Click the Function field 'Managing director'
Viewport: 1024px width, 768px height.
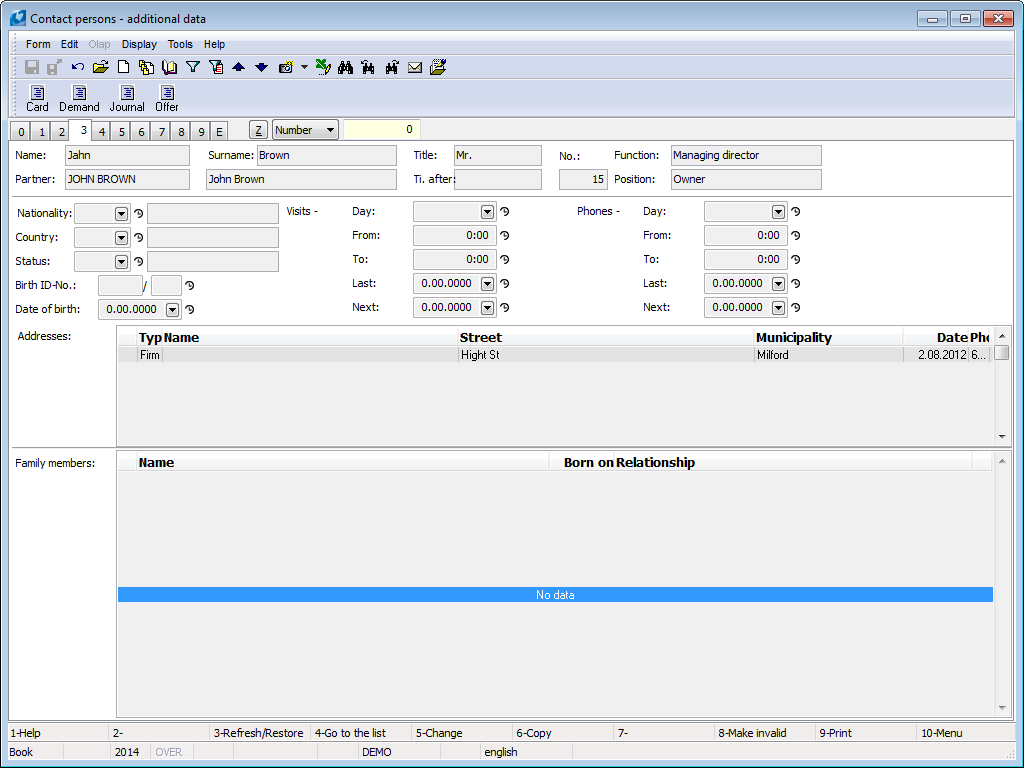tap(746, 155)
